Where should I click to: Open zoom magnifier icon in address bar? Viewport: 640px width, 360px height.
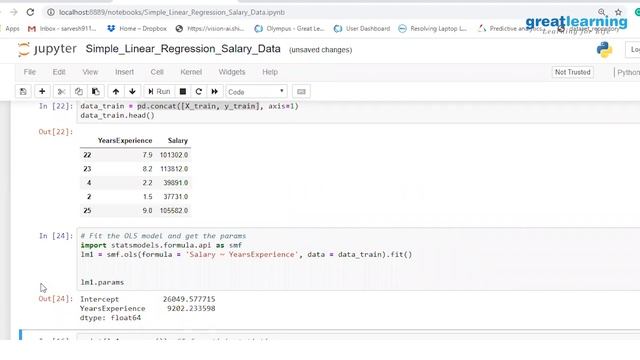click(x=602, y=12)
